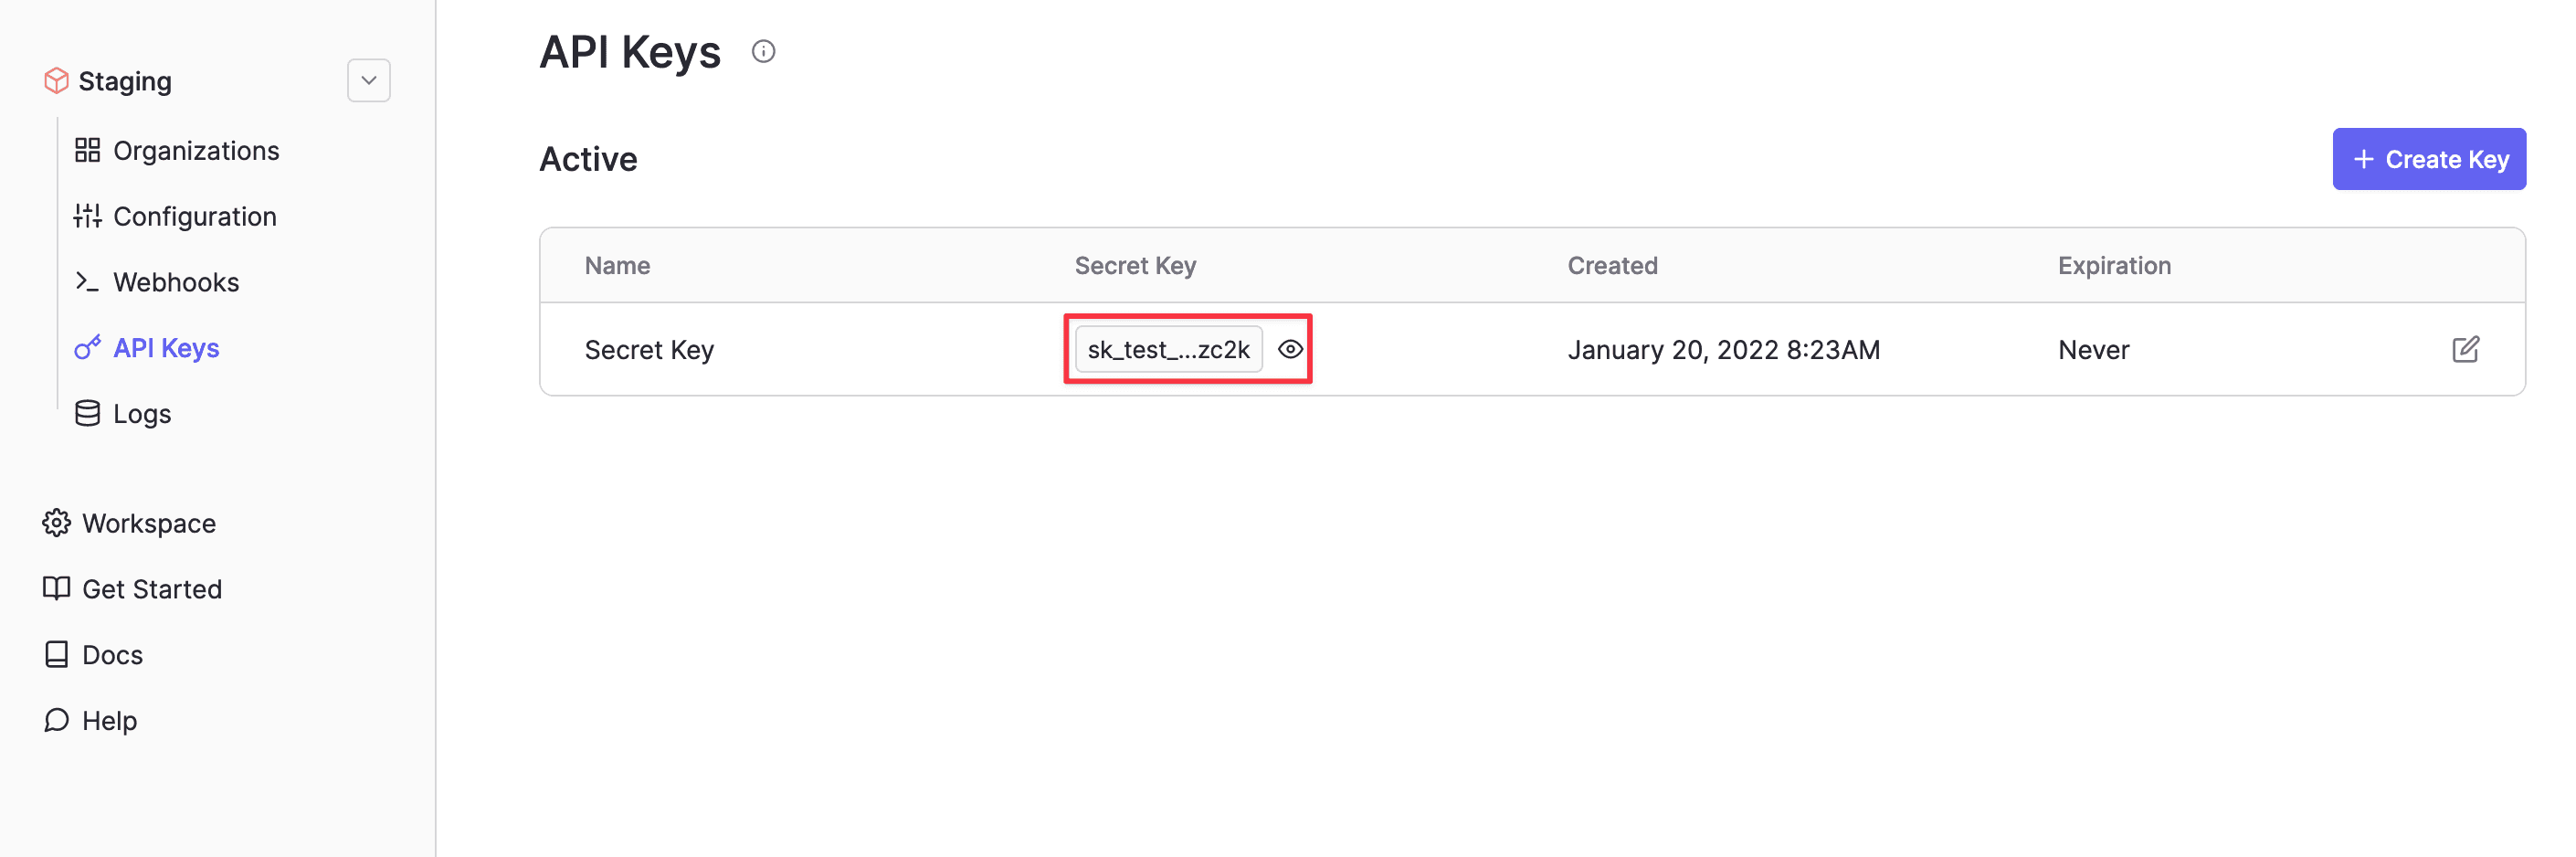2576x857 pixels.
Task: Open the Get Started guide
Action: coord(152,589)
